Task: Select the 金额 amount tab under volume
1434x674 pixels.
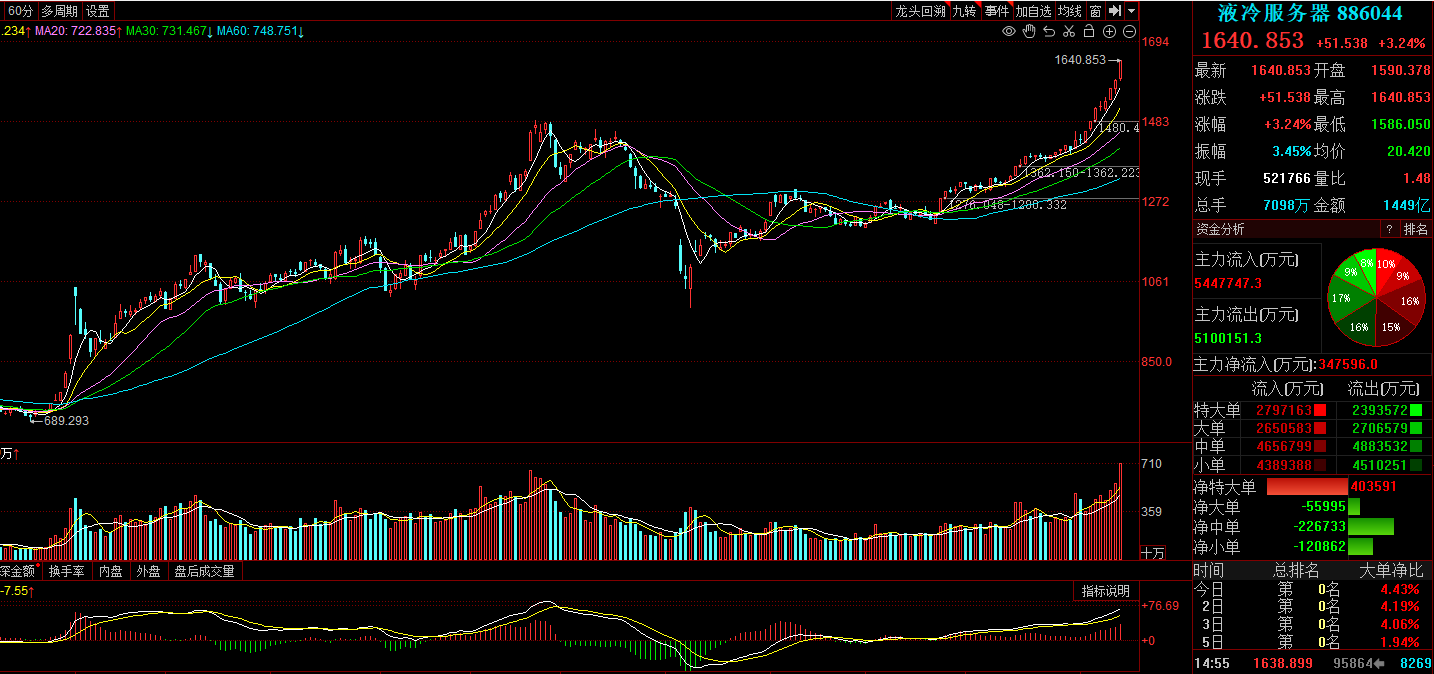Action: (x=18, y=571)
